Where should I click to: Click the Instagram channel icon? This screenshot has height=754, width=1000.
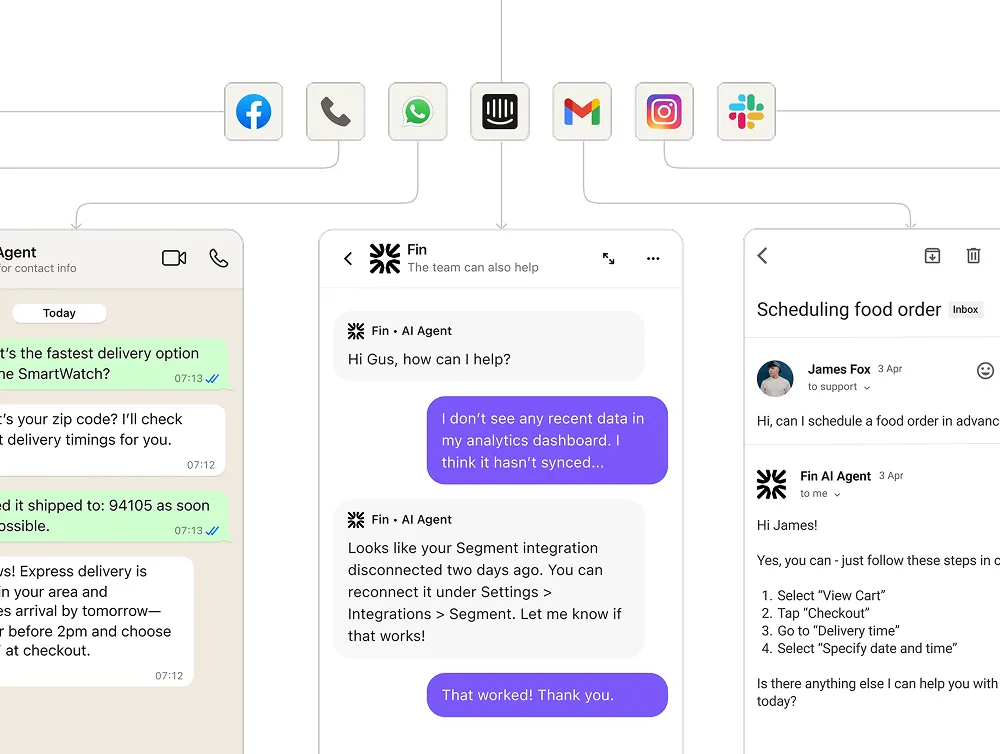pos(664,112)
